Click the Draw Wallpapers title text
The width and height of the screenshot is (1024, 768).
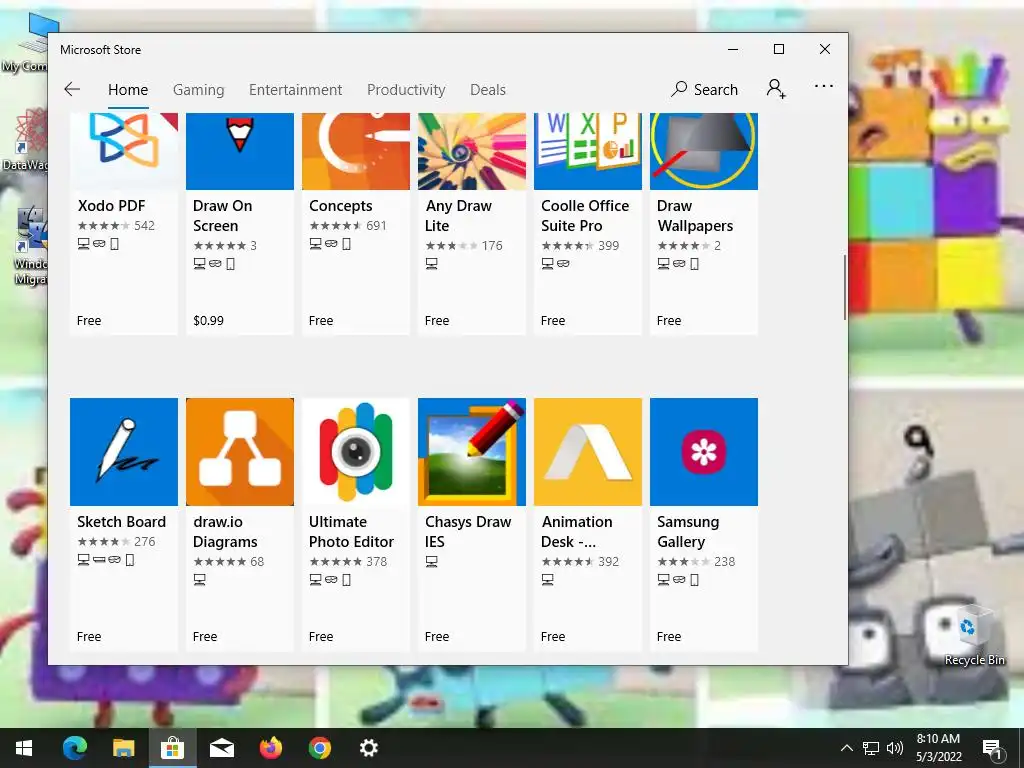click(x=695, y=216)
